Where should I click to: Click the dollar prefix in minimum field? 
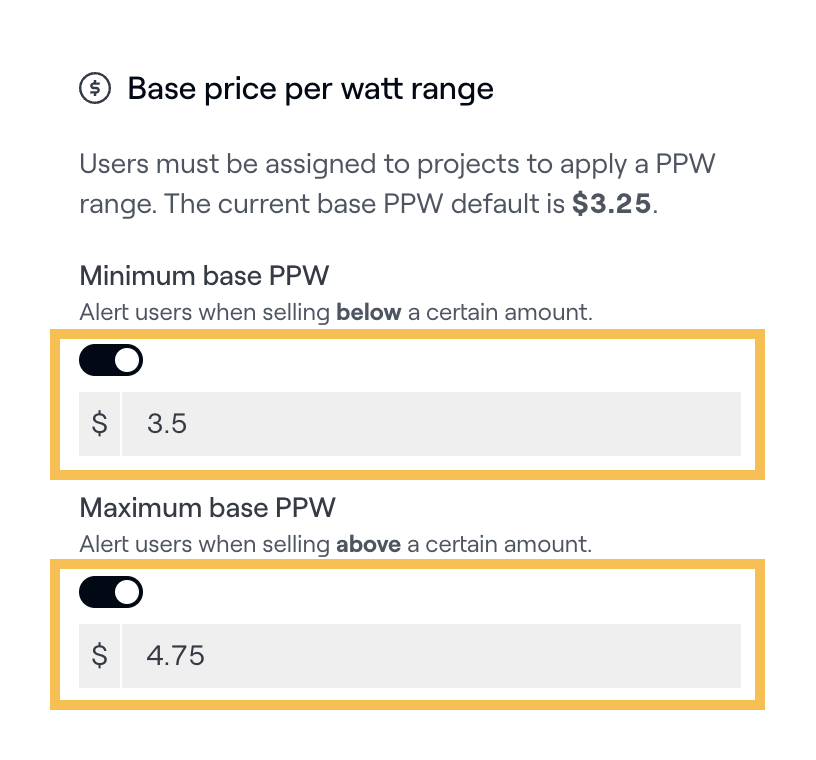99,424
